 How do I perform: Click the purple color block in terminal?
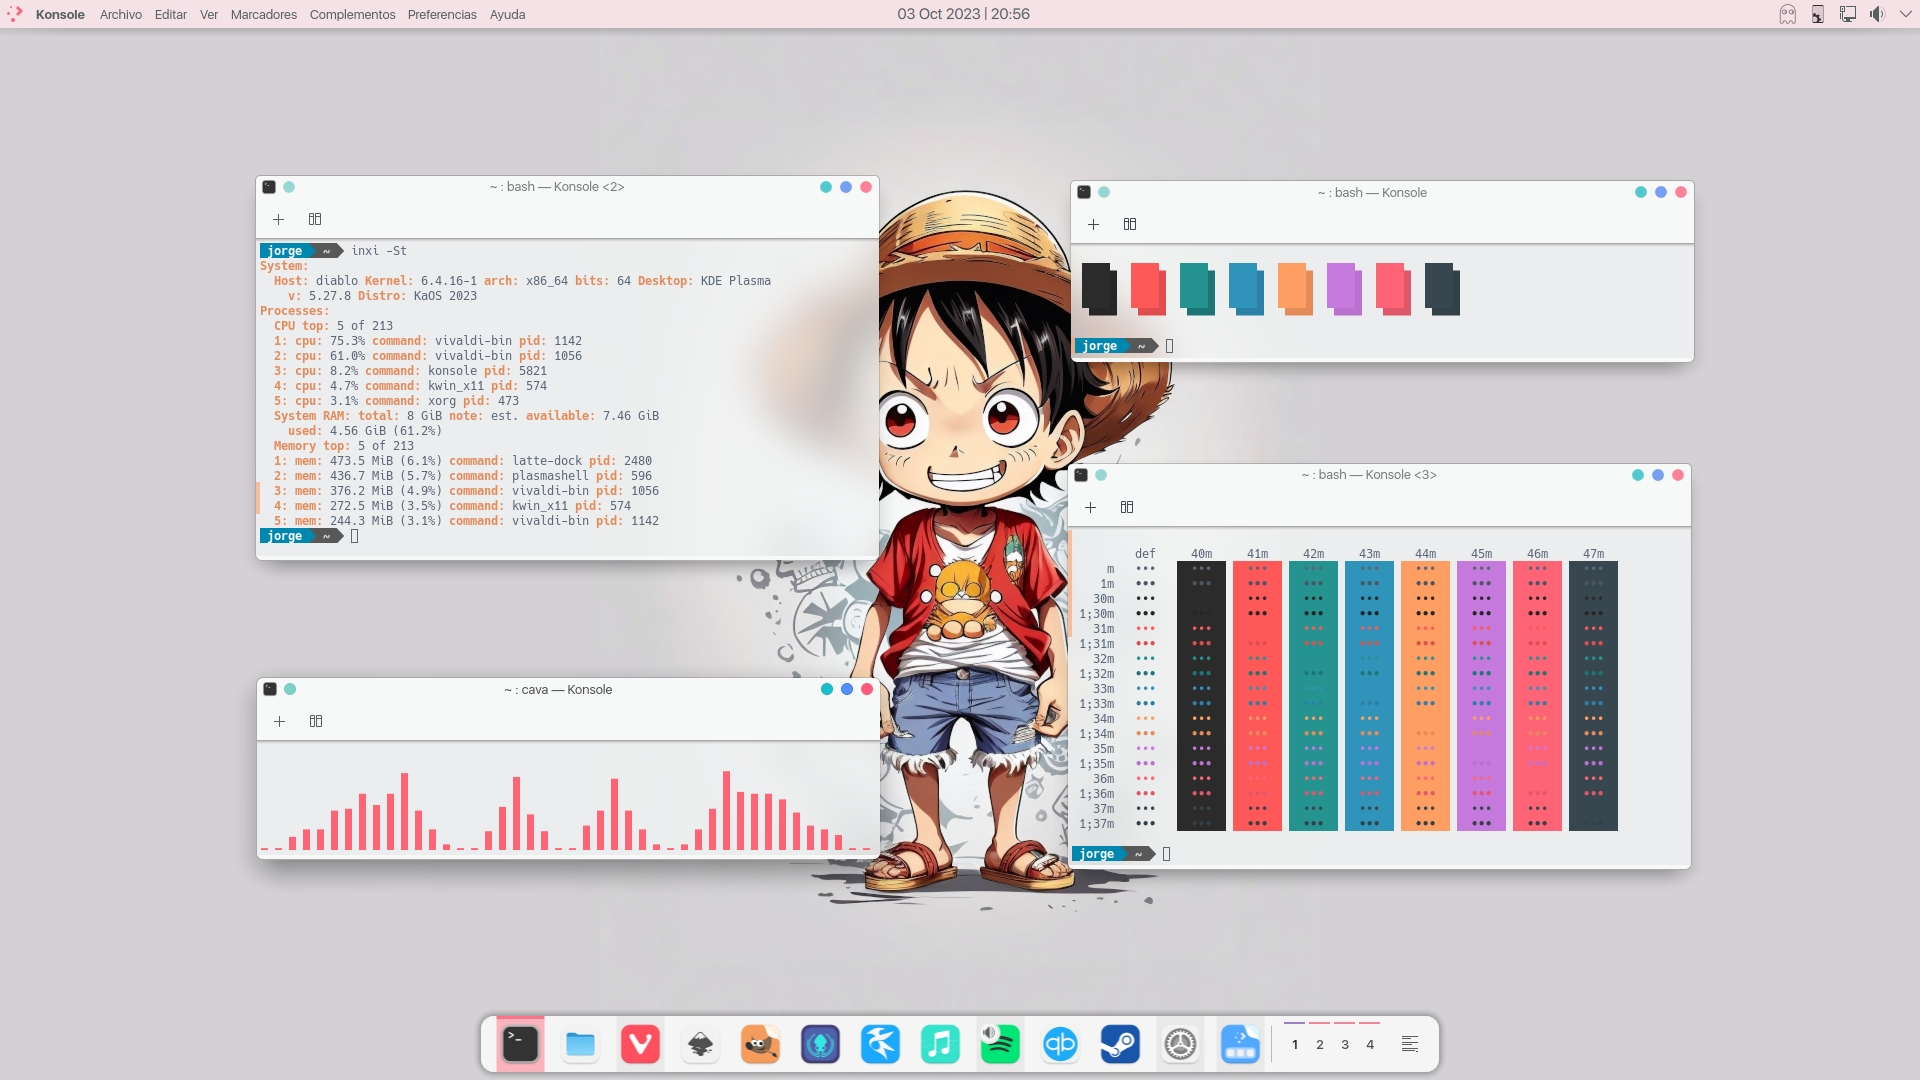point(1344,289)
